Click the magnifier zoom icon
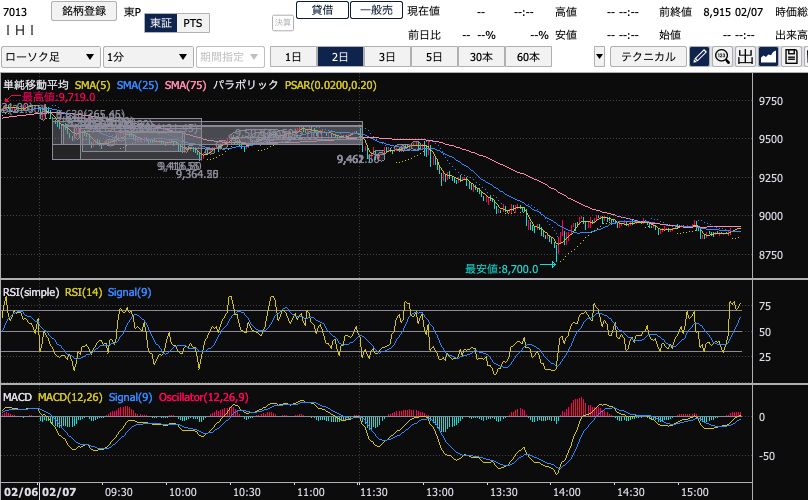Image resolution: width=808 pixels, height=500 pixels. coord(722,57)
